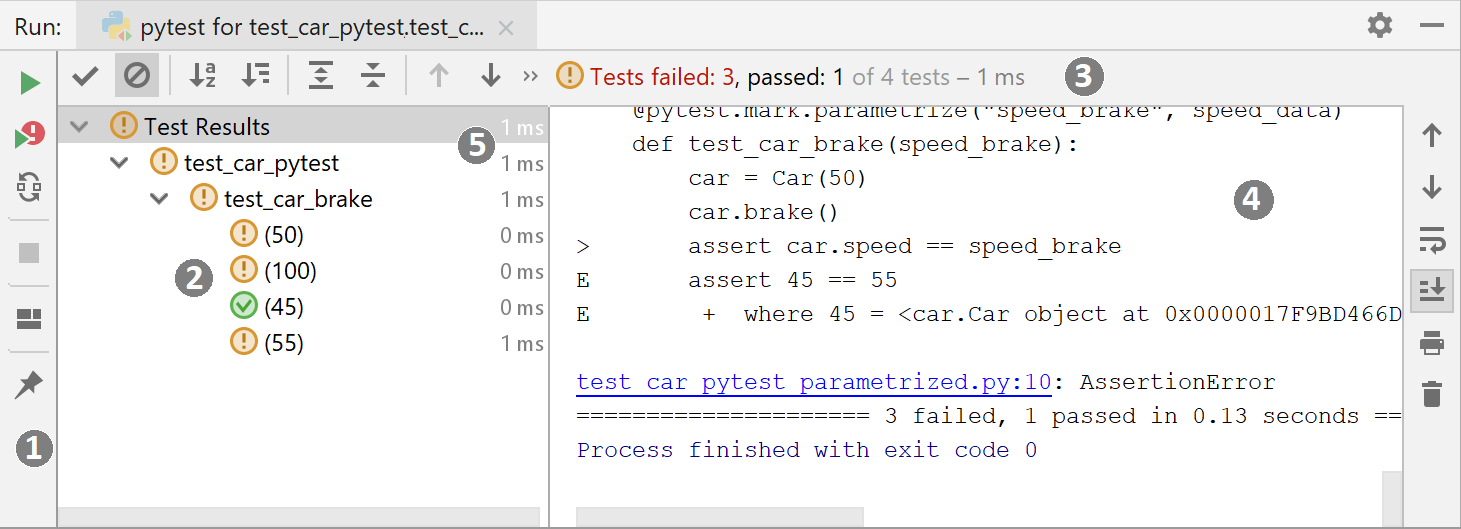Go to previous failed test

click(438, 75)
